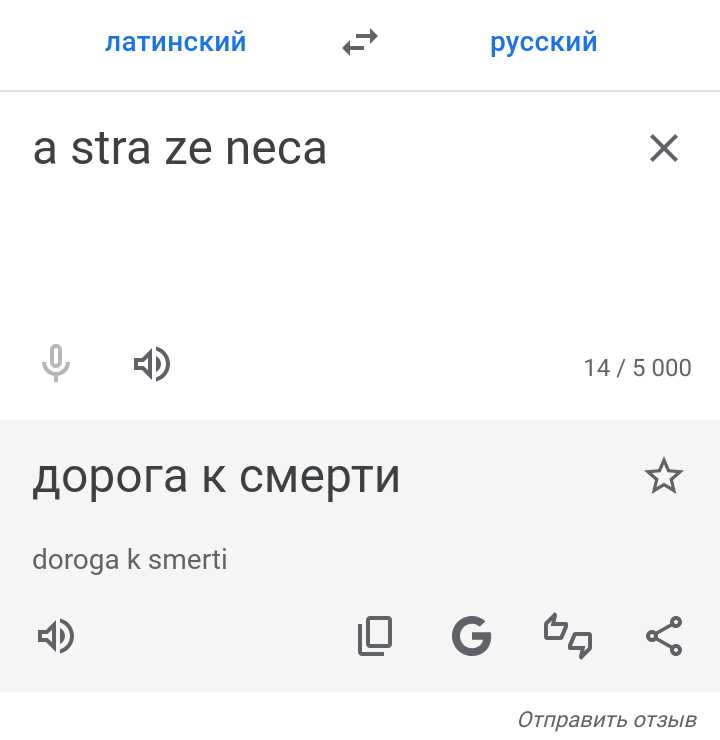
Task: Swap the Latin and Russian languages
Action: 360,42
